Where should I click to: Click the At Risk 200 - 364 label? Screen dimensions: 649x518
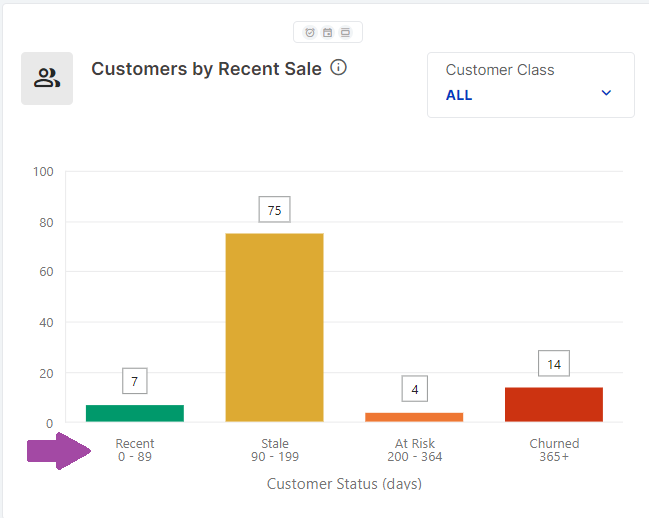414,450
